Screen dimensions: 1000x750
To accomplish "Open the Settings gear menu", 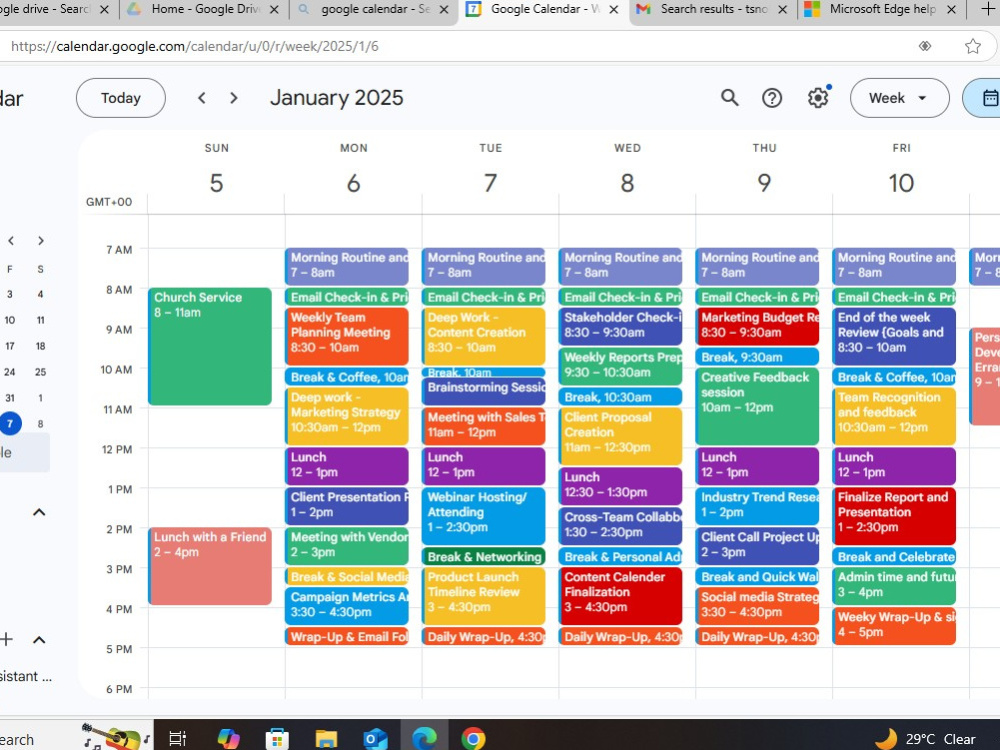I will click(818, 98).
